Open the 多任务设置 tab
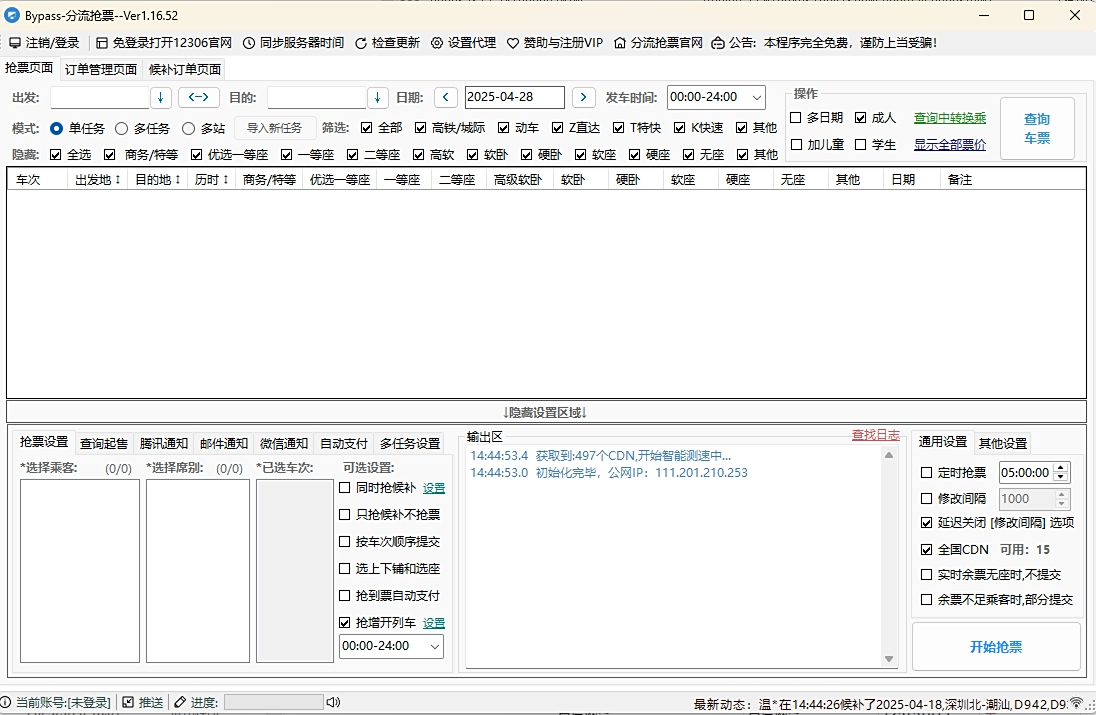The width and height of the screenshot is (1096, 715). [x=410, y=443]
